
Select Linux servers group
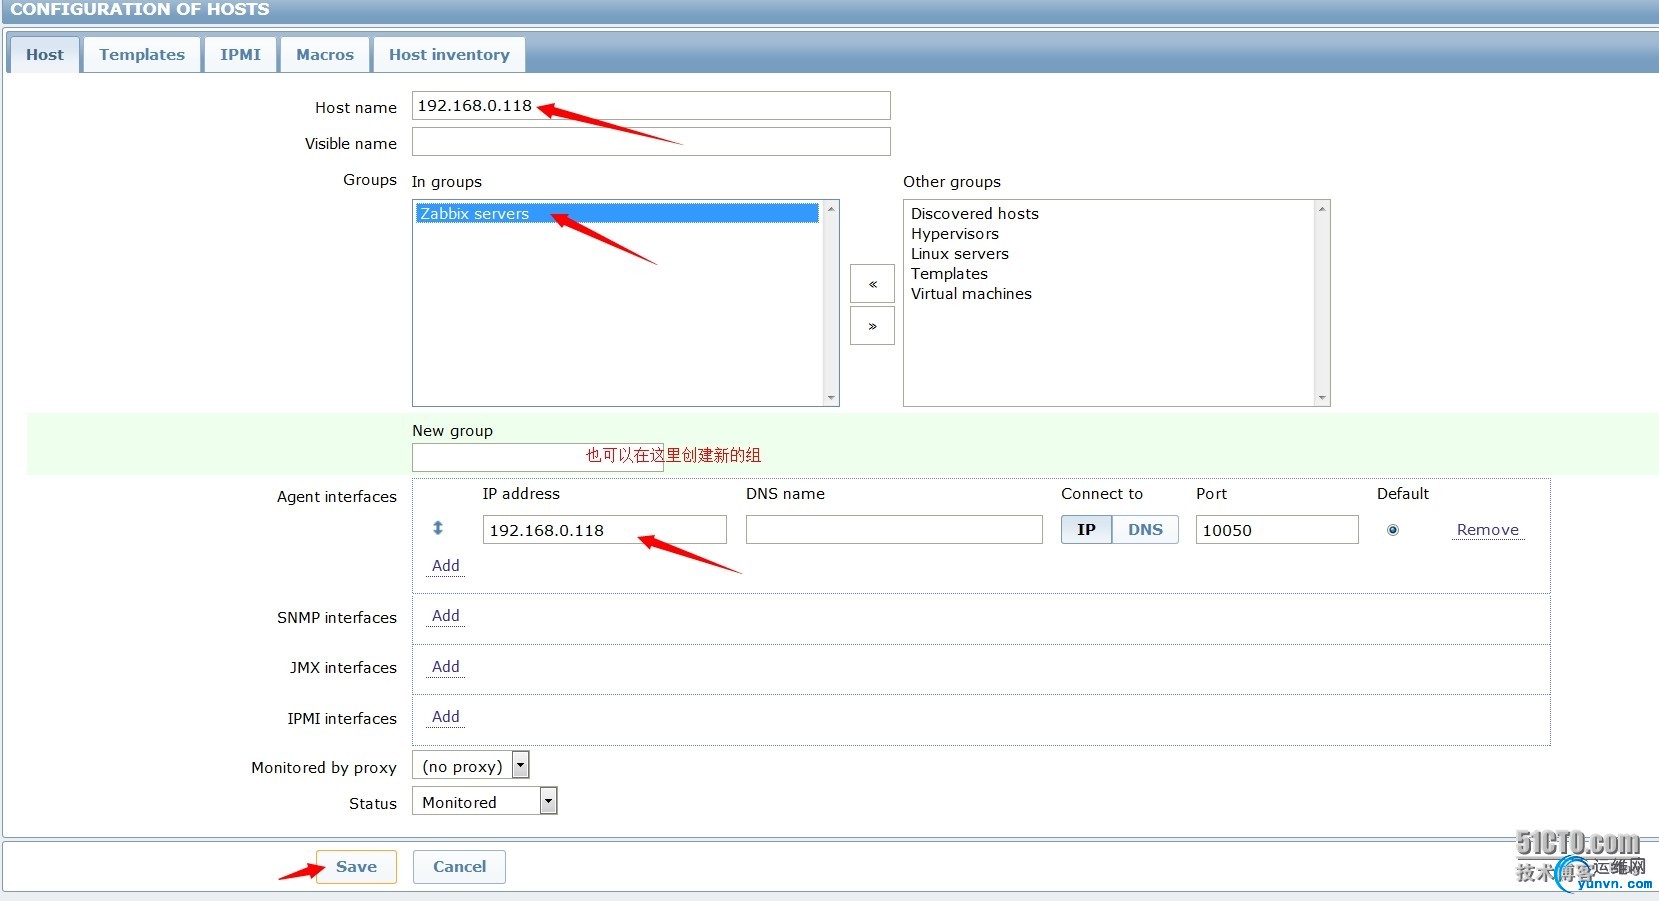pos(960,253)
